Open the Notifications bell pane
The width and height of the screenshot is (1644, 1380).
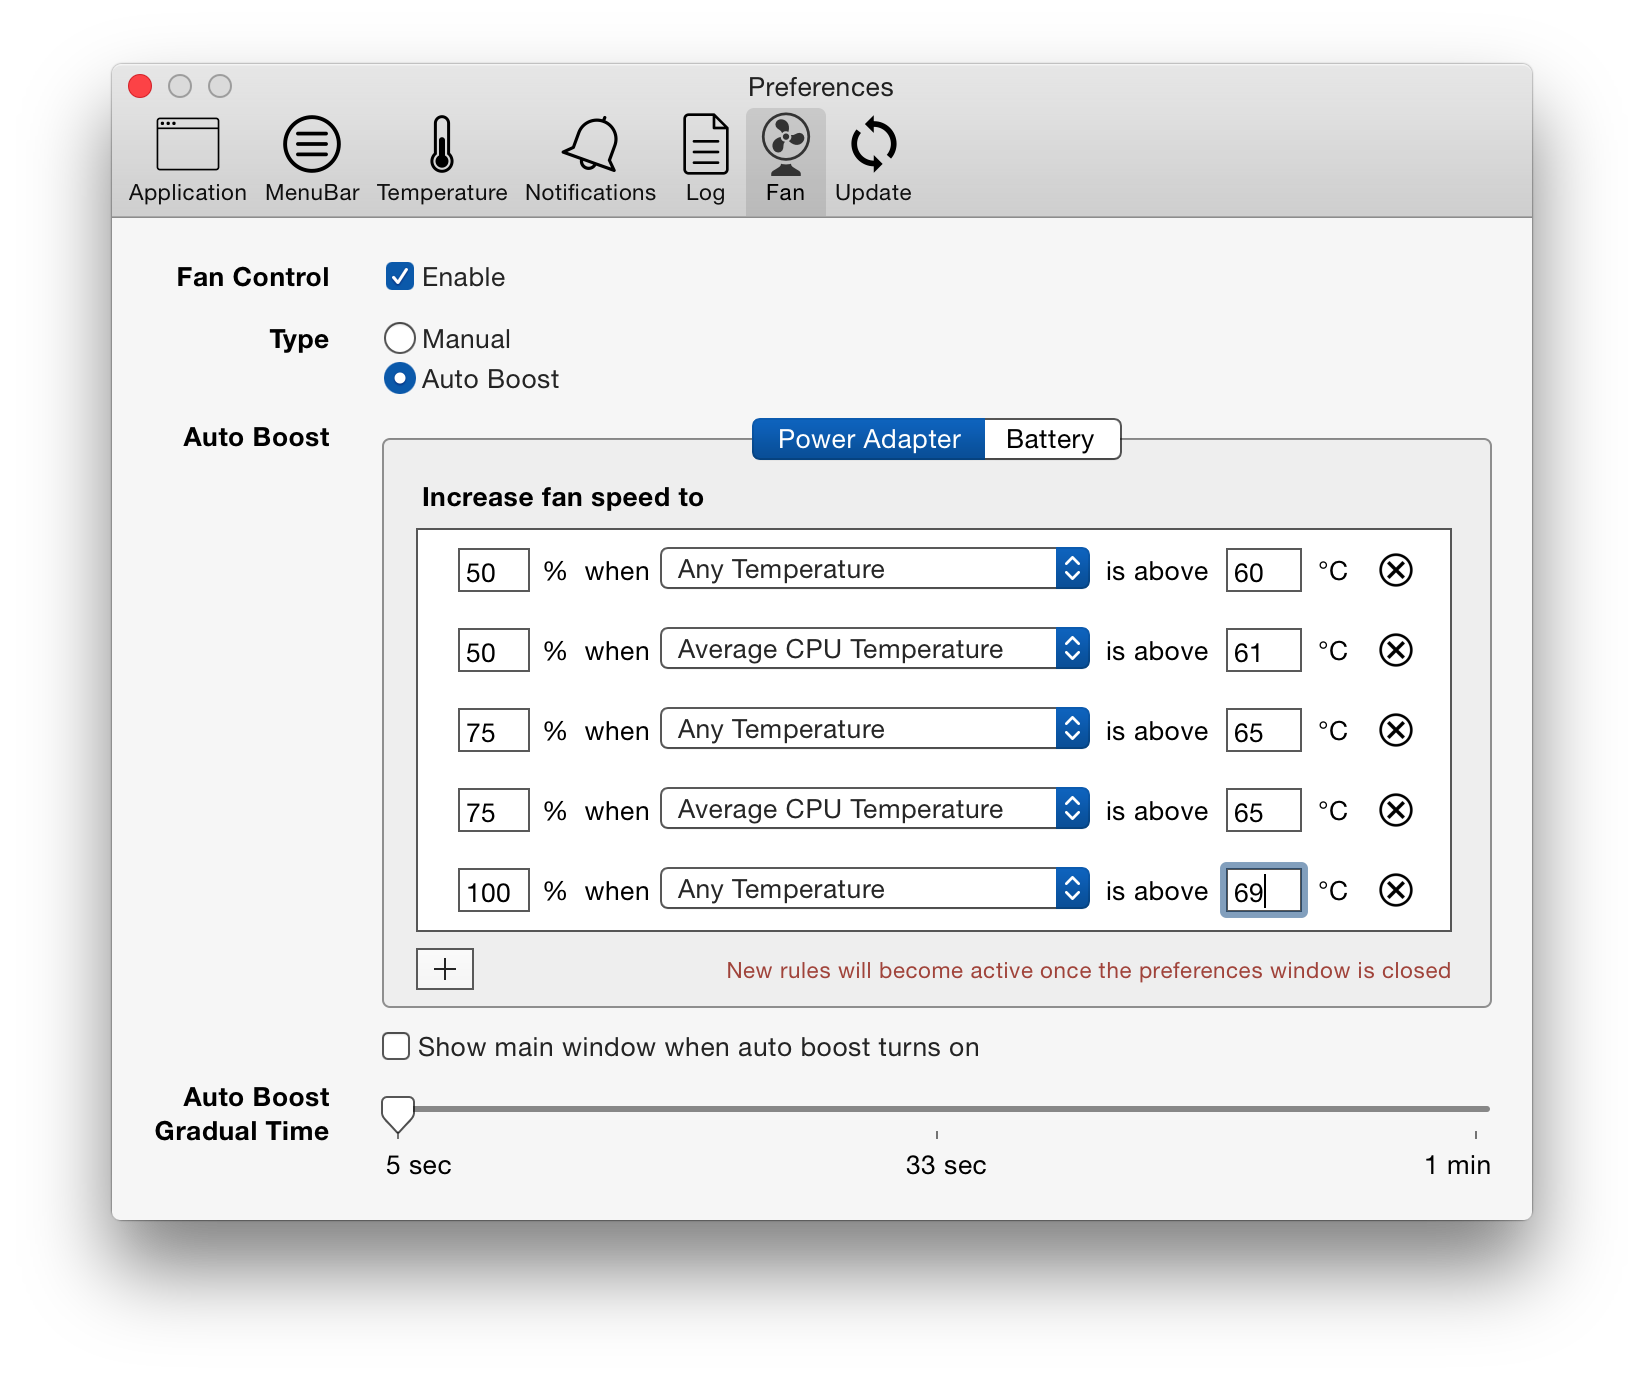pos(590,161)
